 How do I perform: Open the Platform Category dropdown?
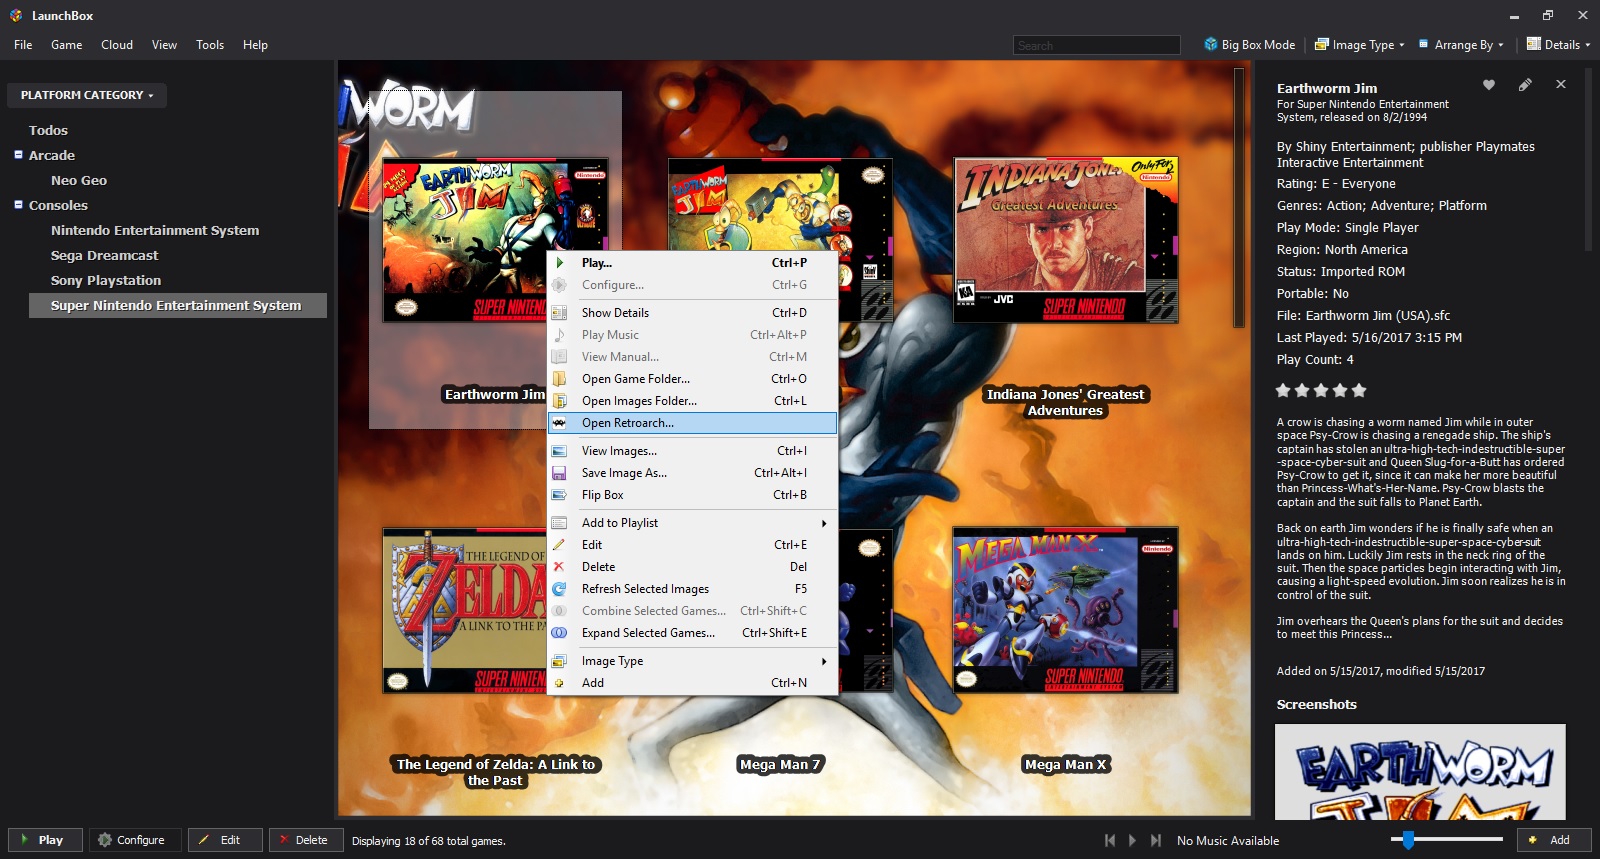[87, 95]
